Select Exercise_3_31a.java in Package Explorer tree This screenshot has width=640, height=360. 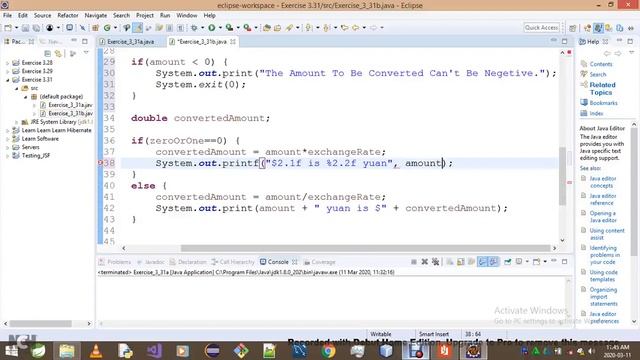point(70,105)
